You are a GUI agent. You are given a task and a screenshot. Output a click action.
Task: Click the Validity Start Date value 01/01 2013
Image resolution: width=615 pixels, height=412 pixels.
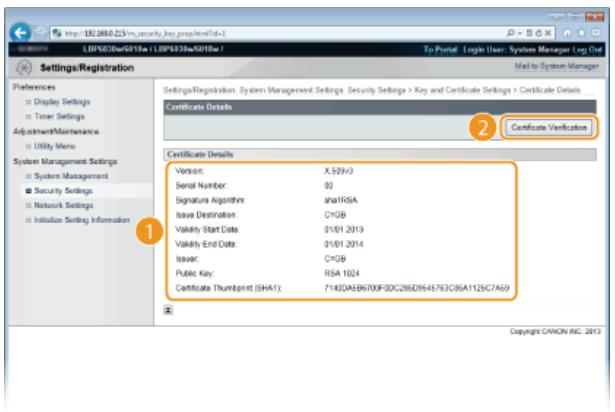click(x=344, y=229)
